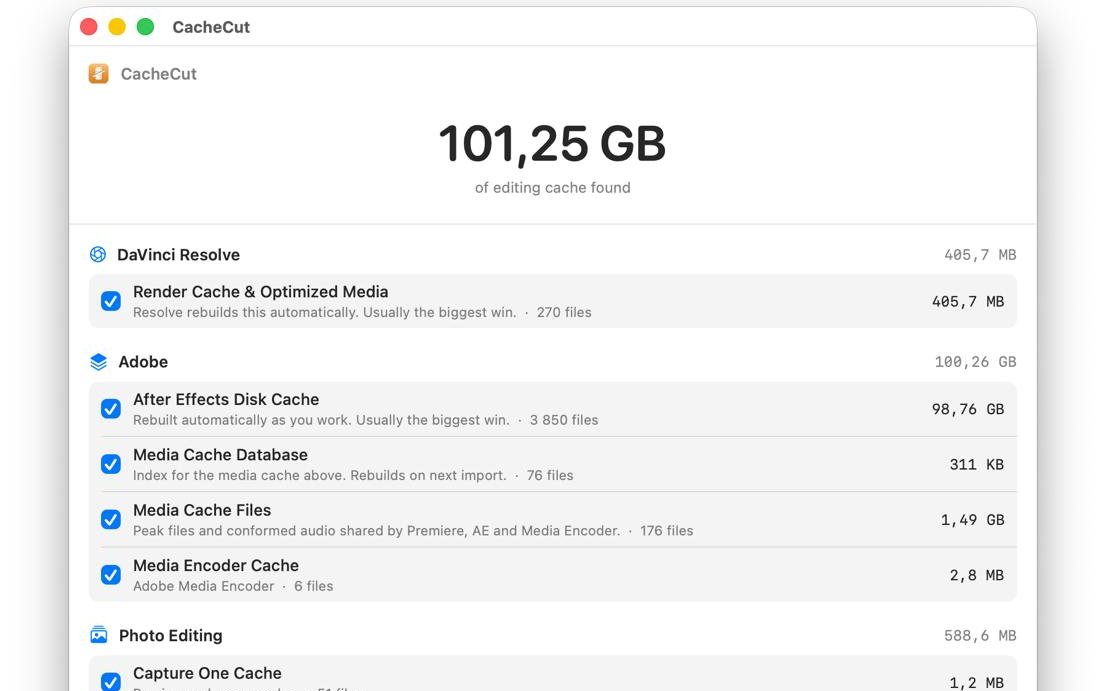The width and height of the screenshot is (1106, 691).
Task: Toggle the Media Cache Files checkbox
Action: pos(111,520)
